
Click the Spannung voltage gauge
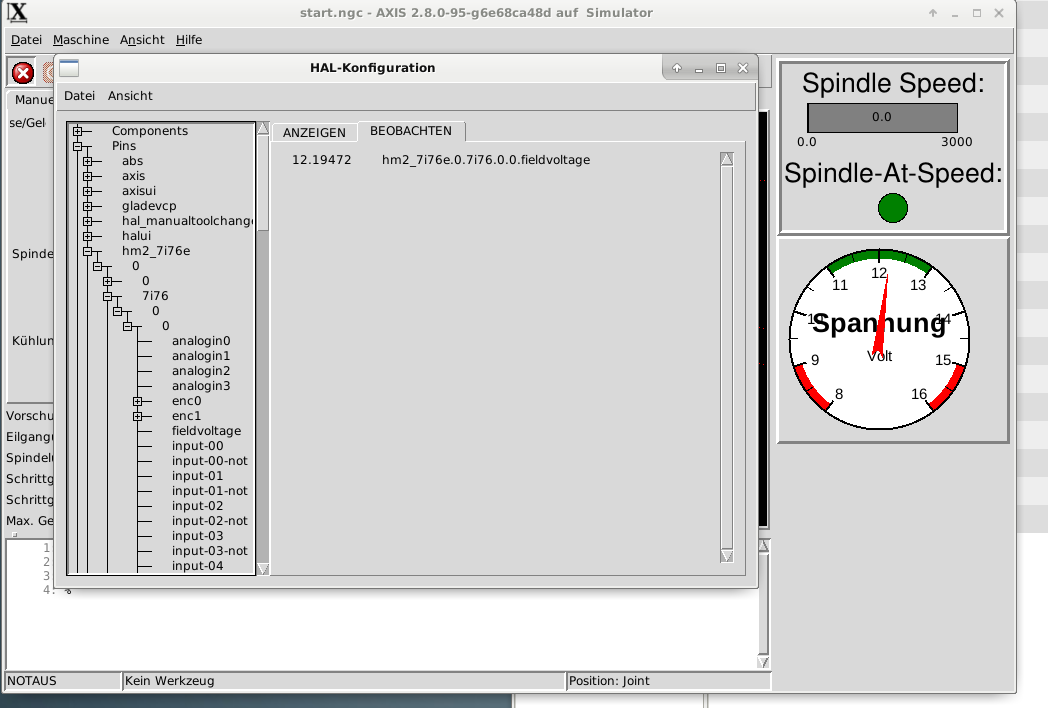(879, 341)
